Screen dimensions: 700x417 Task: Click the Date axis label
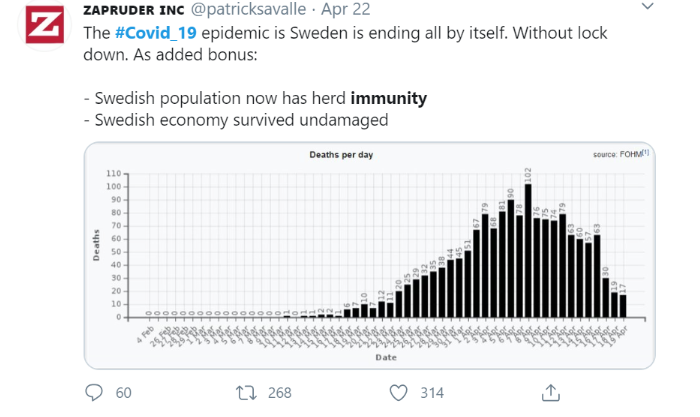click(386, 356)
